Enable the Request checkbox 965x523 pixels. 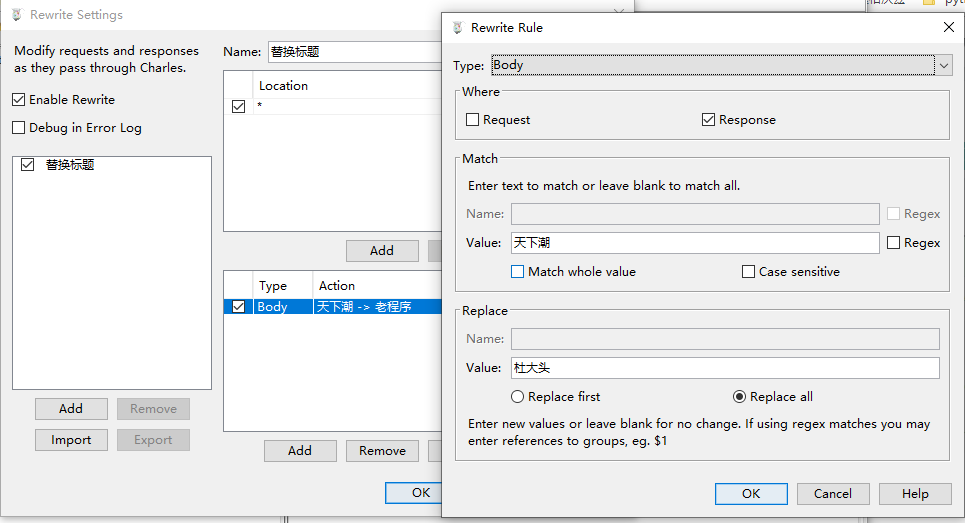473,120
